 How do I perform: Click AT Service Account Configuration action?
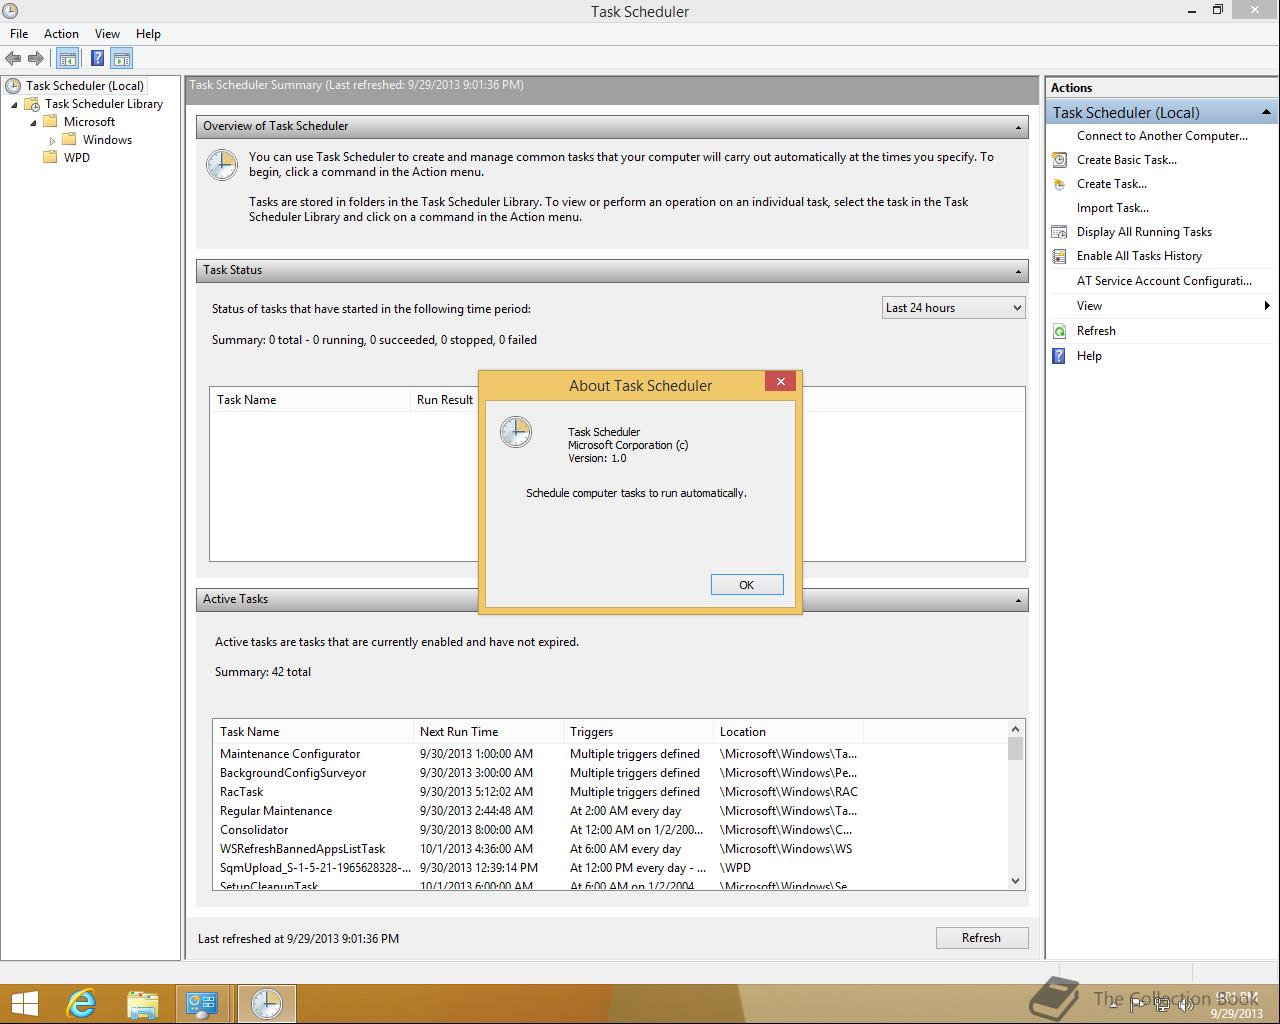tap(1164, 281)
